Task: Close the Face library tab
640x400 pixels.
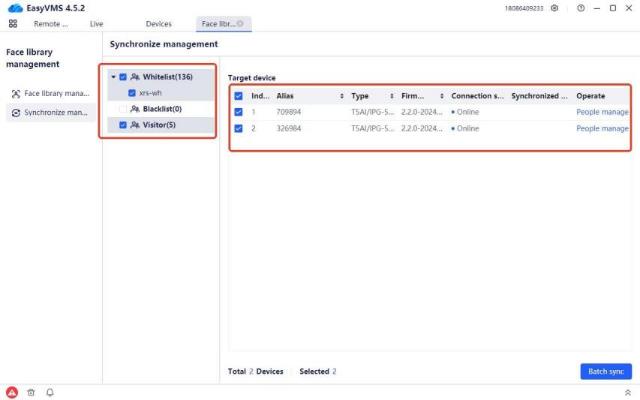Action: point(240,23)
